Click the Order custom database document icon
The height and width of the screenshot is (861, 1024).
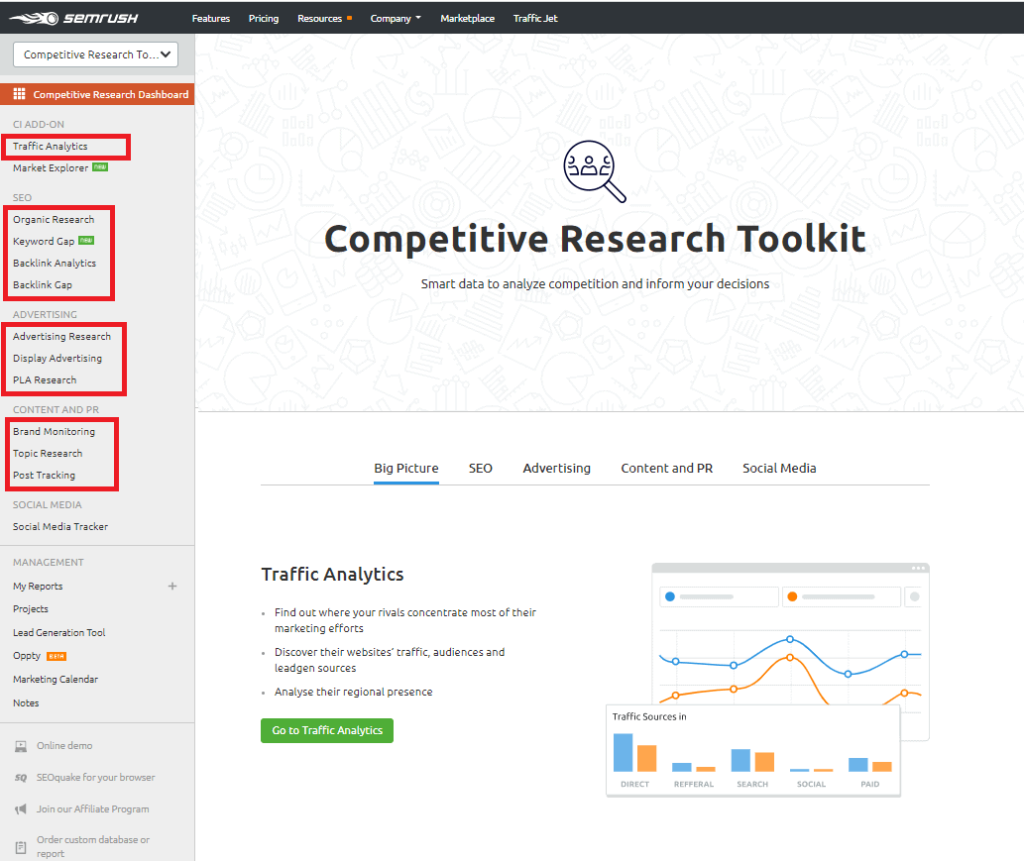pos(21,847)
